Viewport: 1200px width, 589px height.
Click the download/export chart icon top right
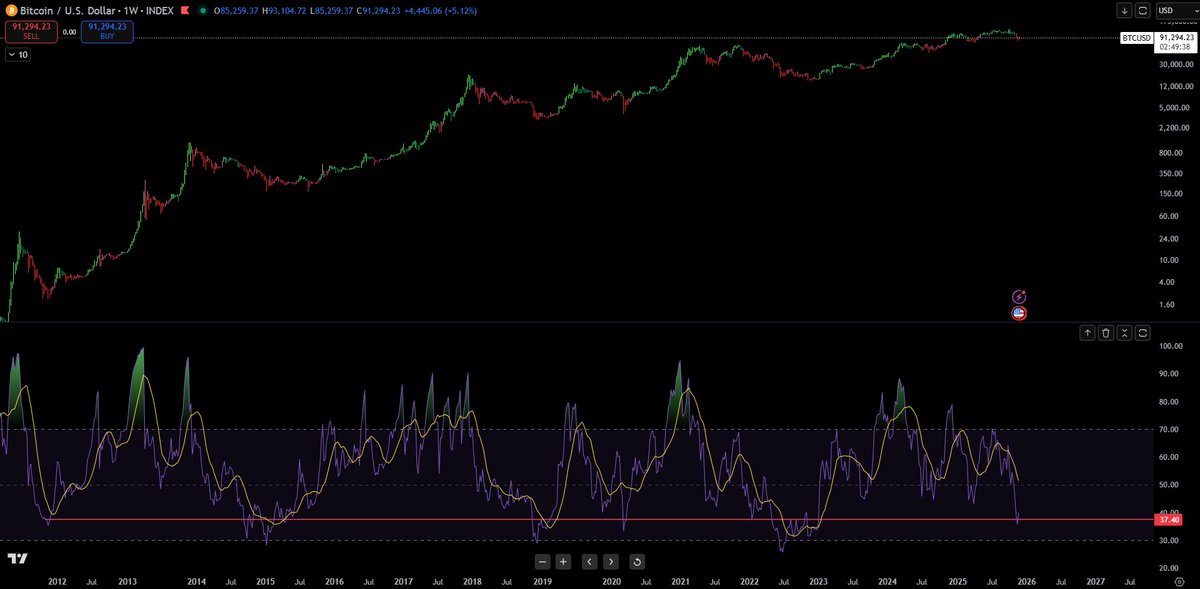[1124, 10]
